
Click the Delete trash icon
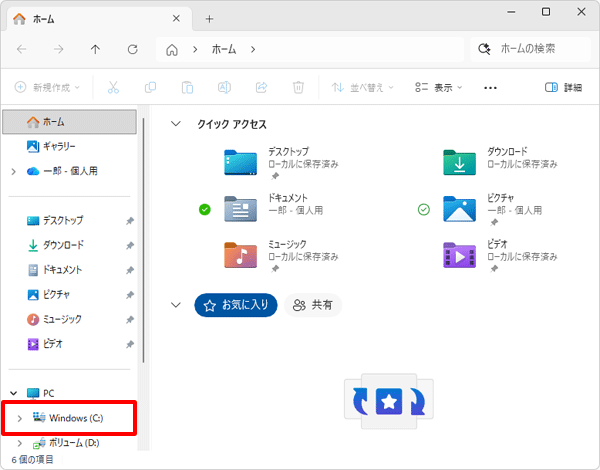point(298,88)
